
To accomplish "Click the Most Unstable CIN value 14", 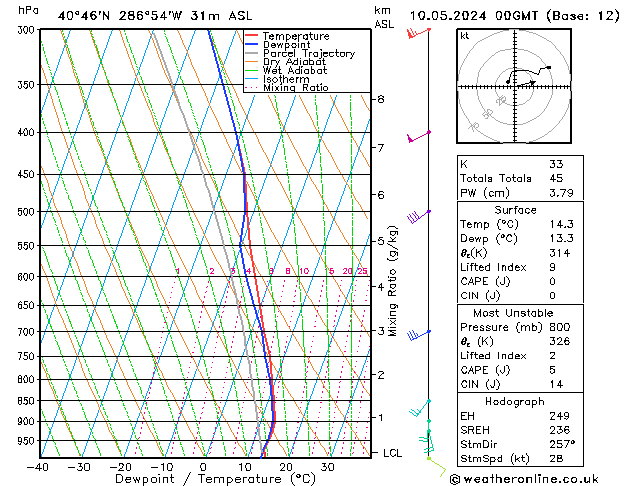I will tap(556, 384).
